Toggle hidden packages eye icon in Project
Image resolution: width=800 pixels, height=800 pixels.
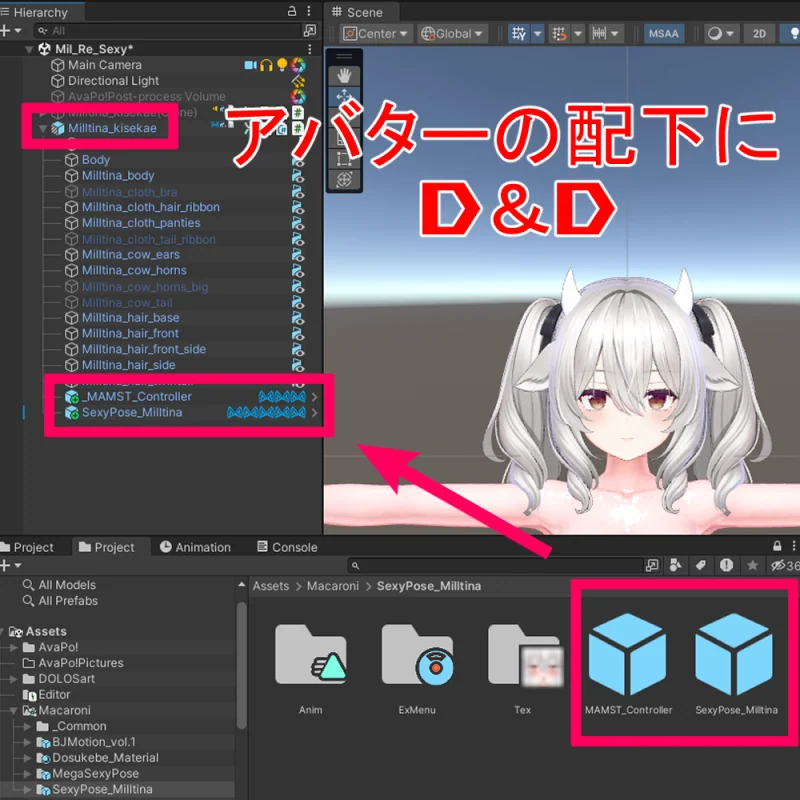pos(778,565)
